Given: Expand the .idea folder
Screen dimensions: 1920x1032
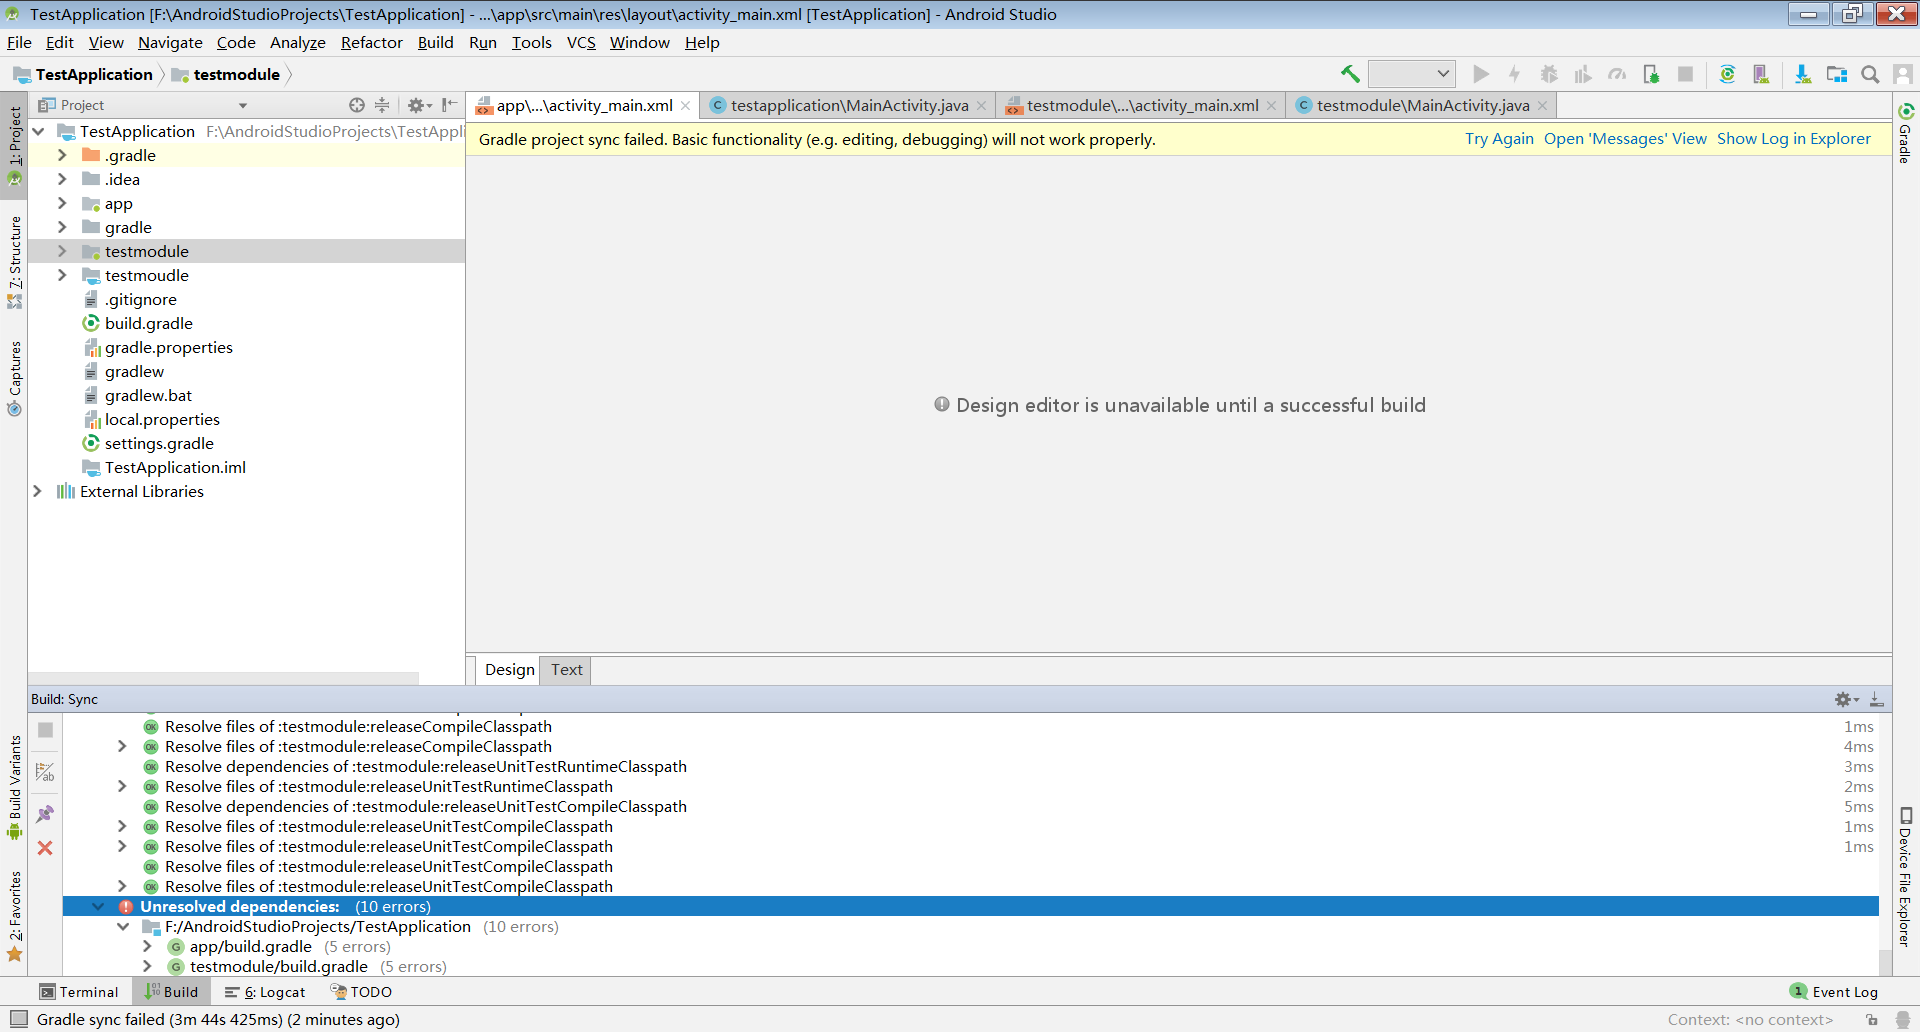Looking at the screenshot, I should (62, 179).
